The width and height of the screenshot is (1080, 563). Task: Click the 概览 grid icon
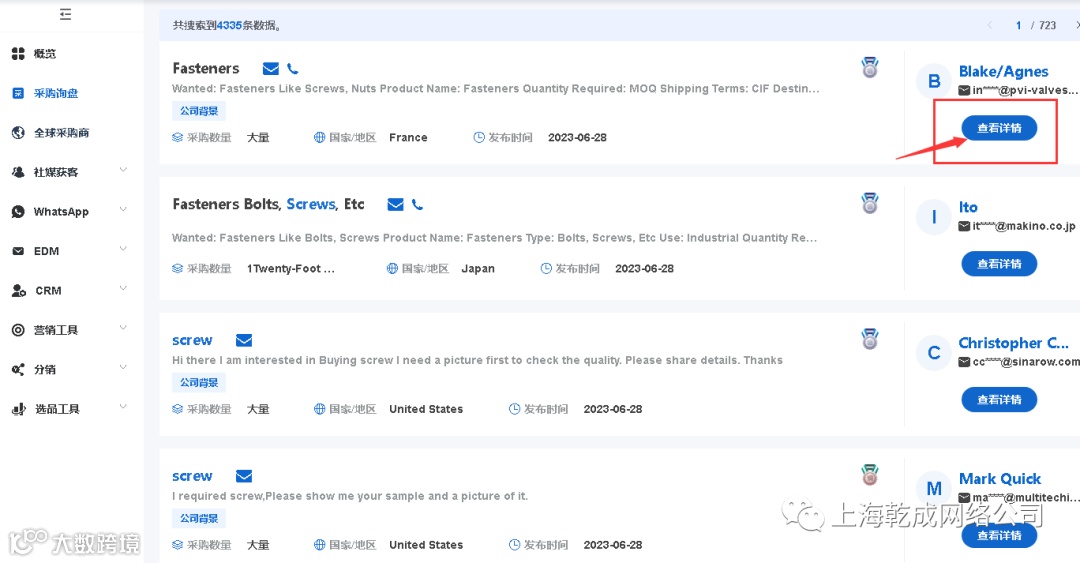click(19, 54)
